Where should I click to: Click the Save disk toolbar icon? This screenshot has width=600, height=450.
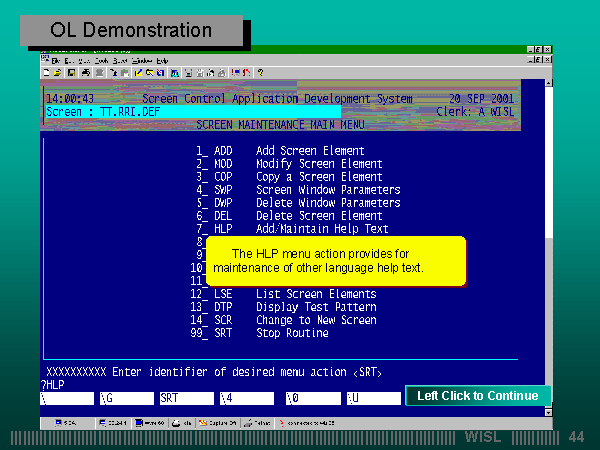click(x=71, y=72)
